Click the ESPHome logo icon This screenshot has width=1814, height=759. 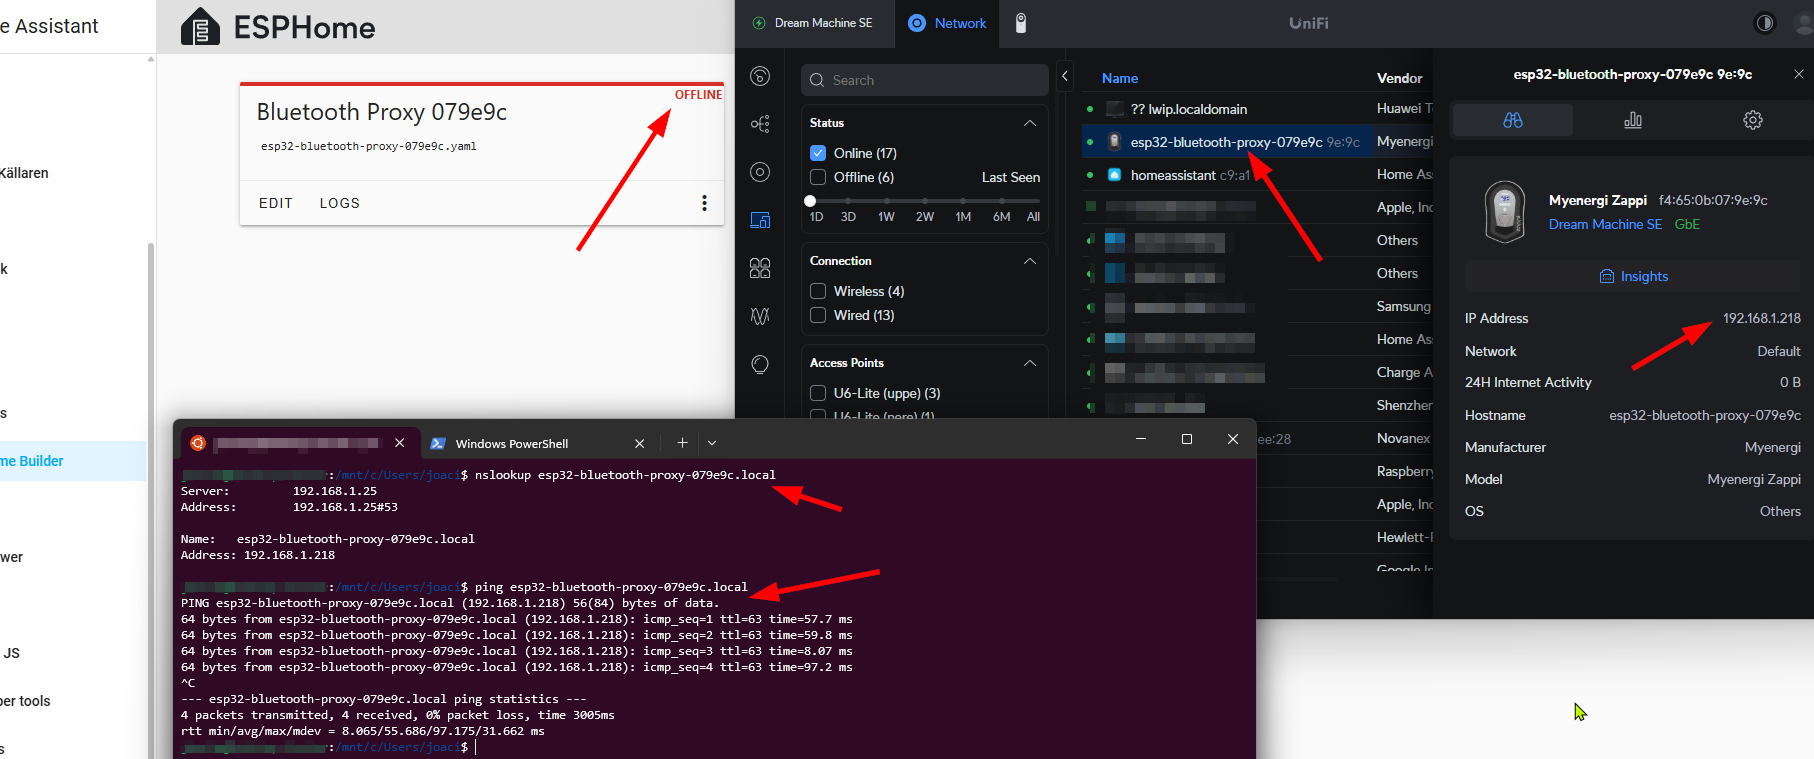(x=200, y=27)
